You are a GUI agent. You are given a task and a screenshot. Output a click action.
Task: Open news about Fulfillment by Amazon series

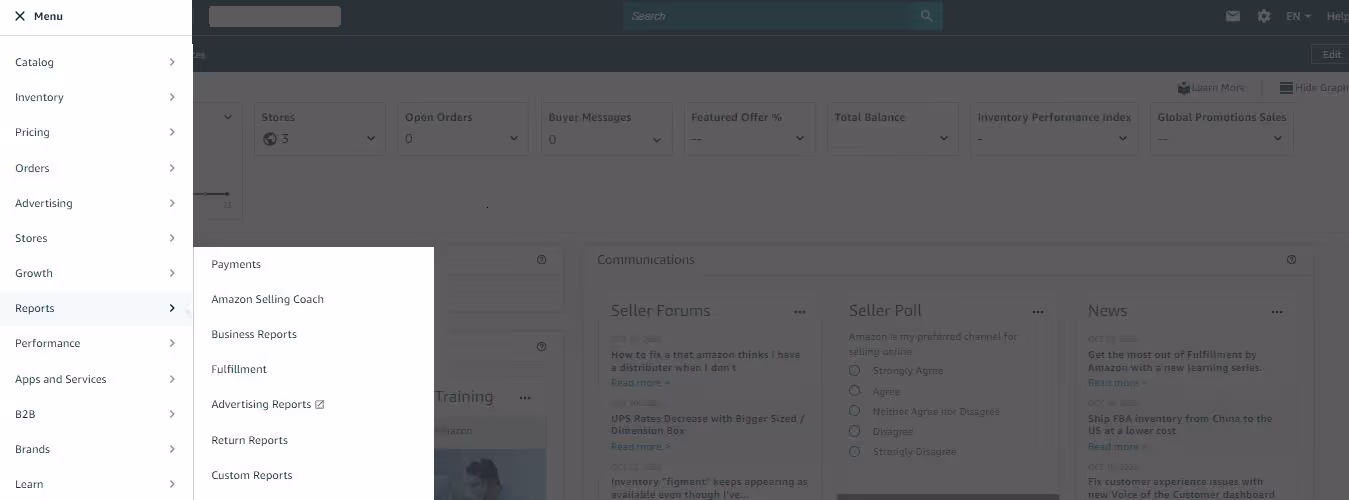[x=1175, y=361]
